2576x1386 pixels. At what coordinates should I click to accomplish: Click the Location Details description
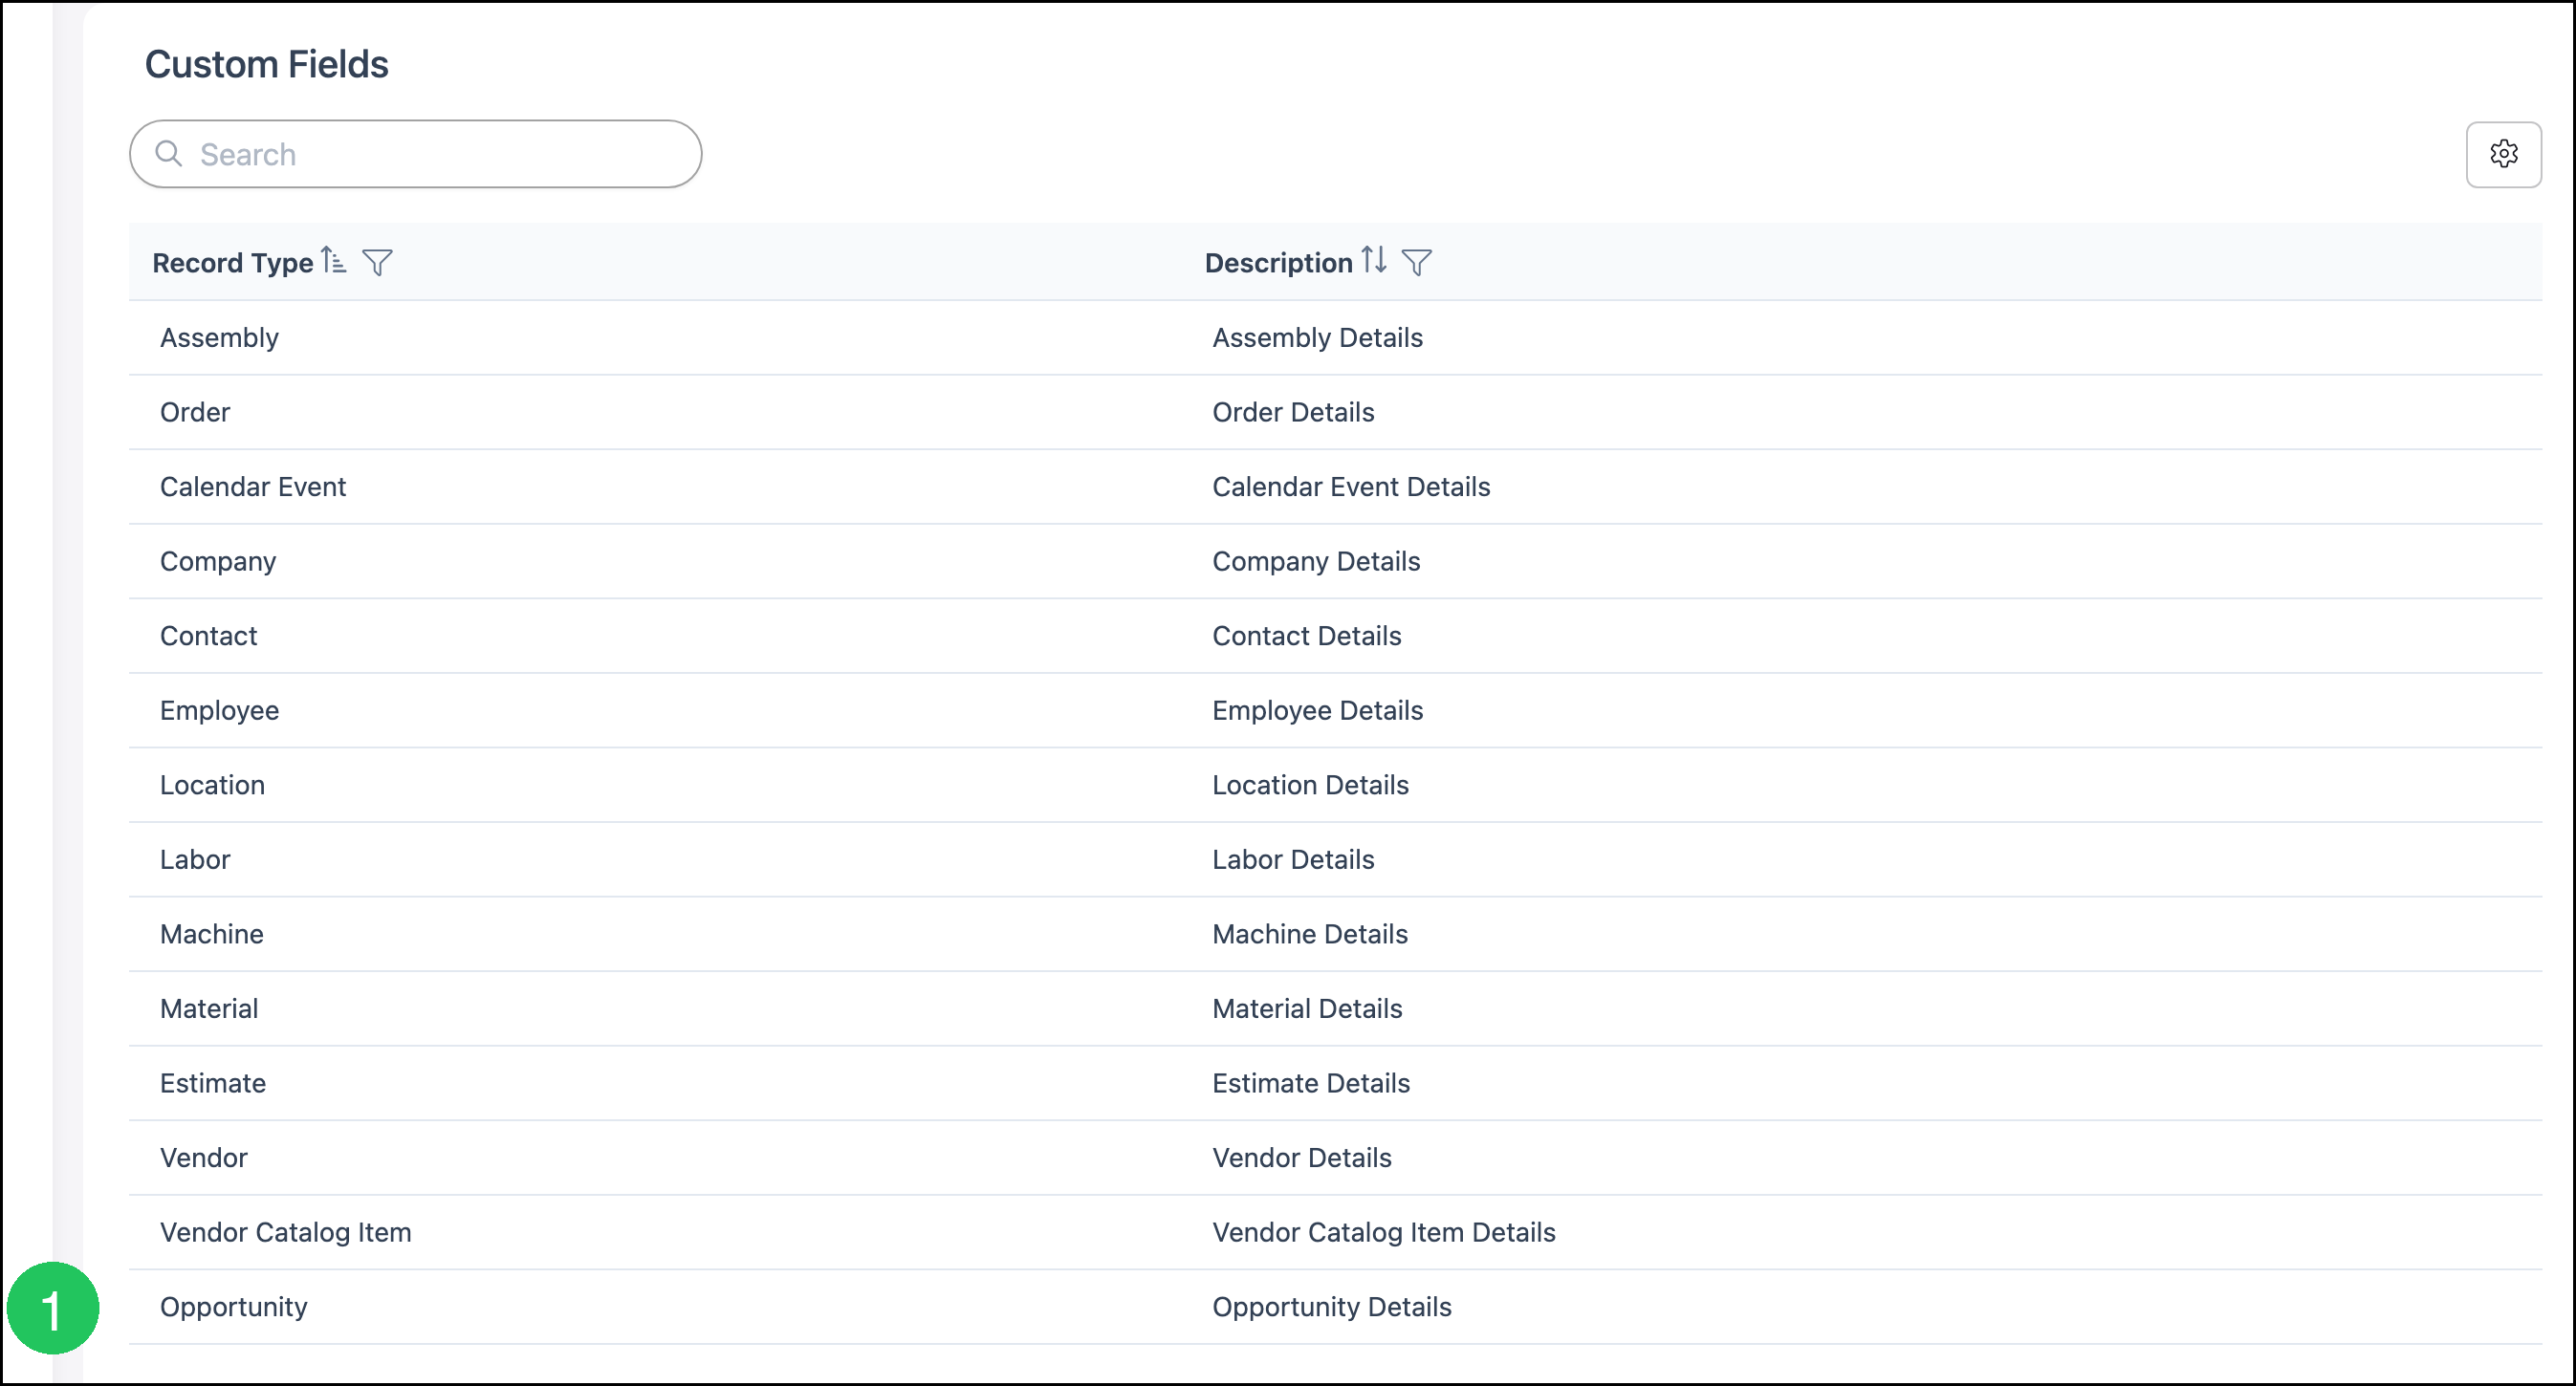click(1310, 785)
